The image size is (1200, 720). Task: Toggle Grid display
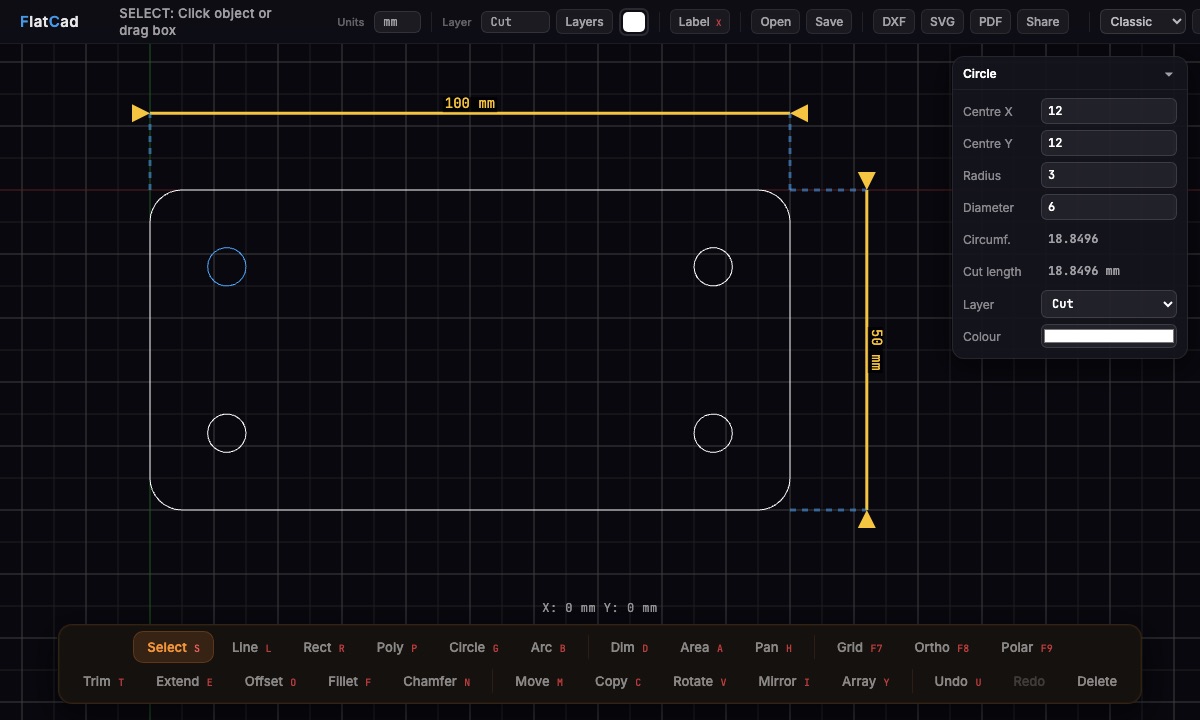(859, 647)
